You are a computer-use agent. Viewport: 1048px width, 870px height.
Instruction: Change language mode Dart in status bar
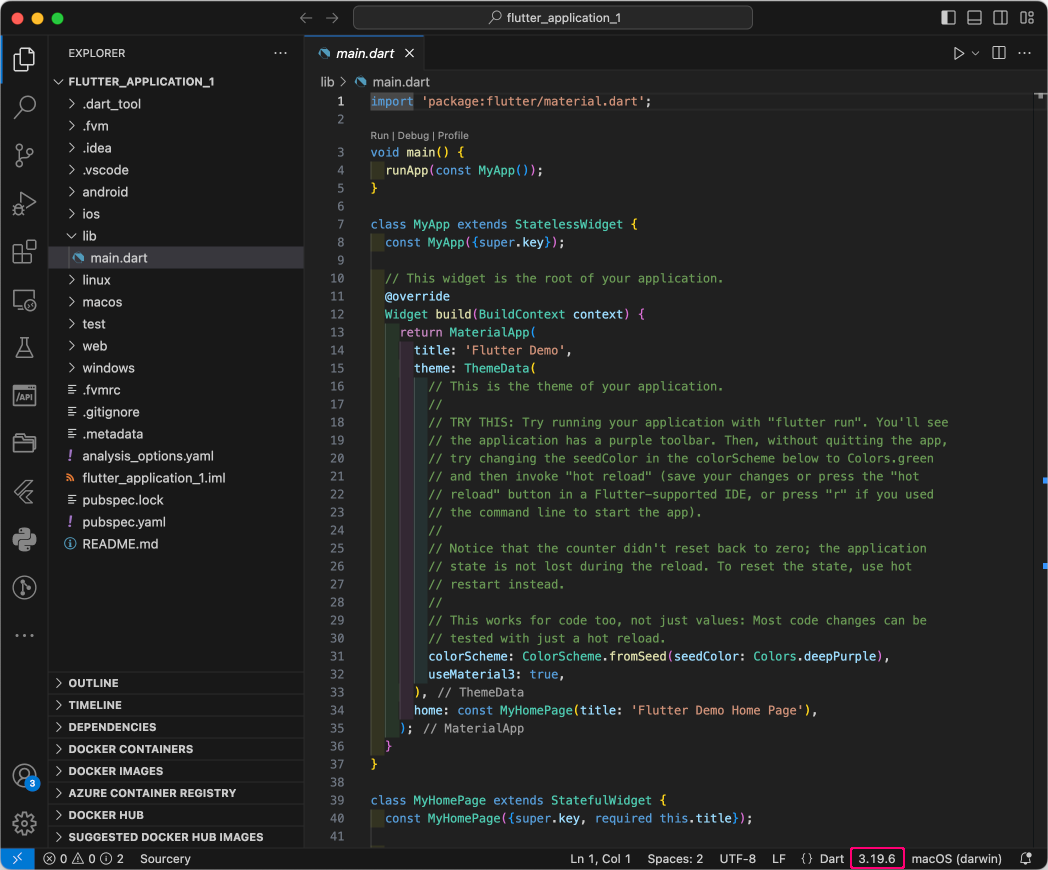click(831, 859)
